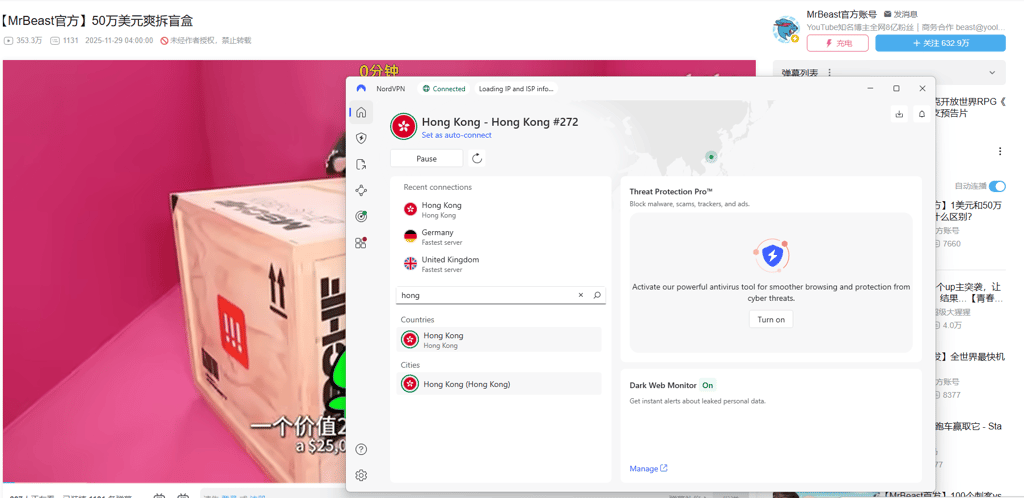Select Hong Kong (Hong Kong) city result
The height and width of the screenshot is (498, 1024).
(501, 384)
